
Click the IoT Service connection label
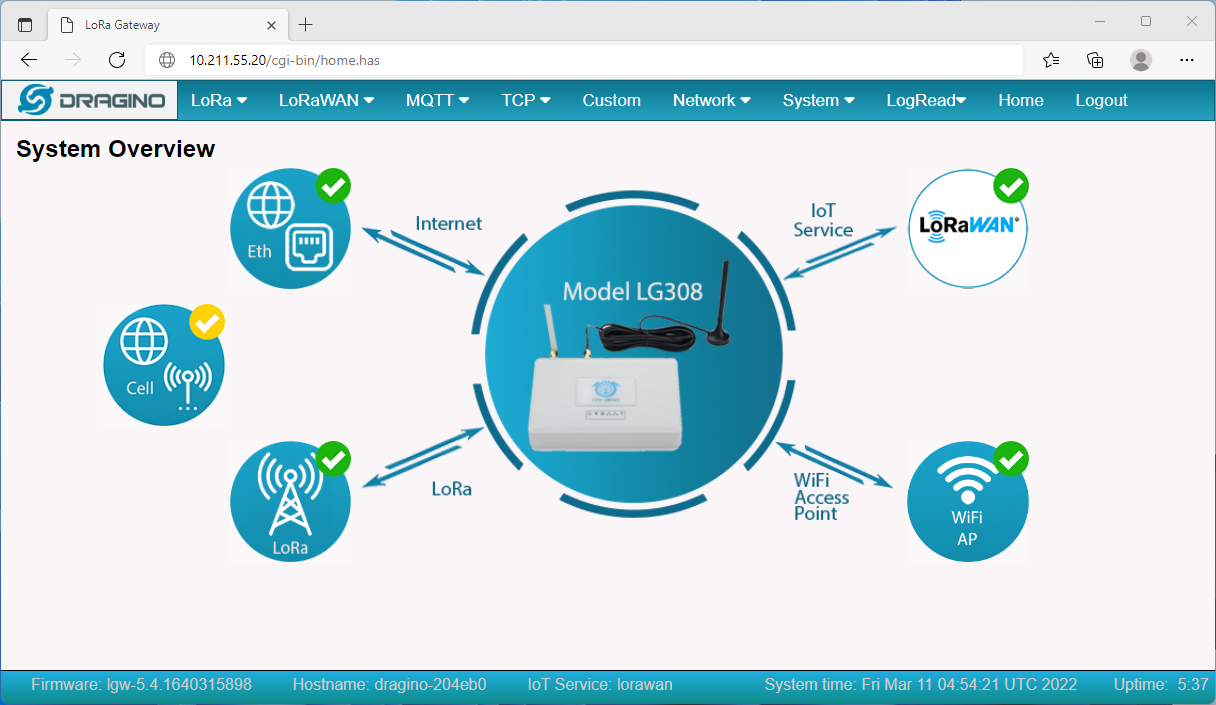click(x=823, y=220)
